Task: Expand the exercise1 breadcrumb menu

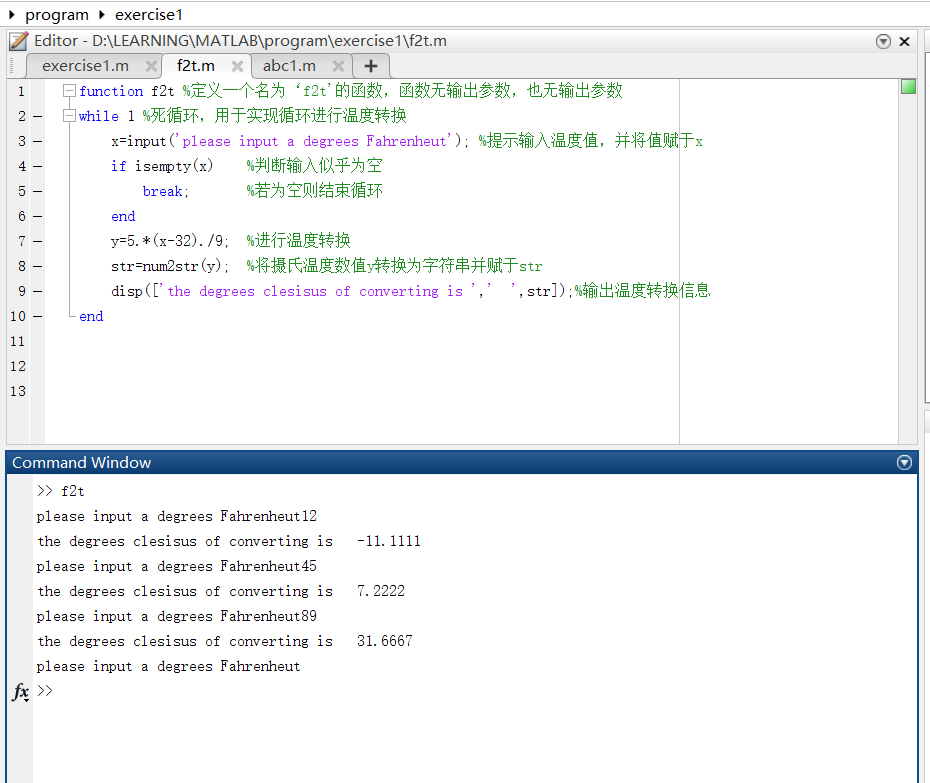Action: point(148,14)
